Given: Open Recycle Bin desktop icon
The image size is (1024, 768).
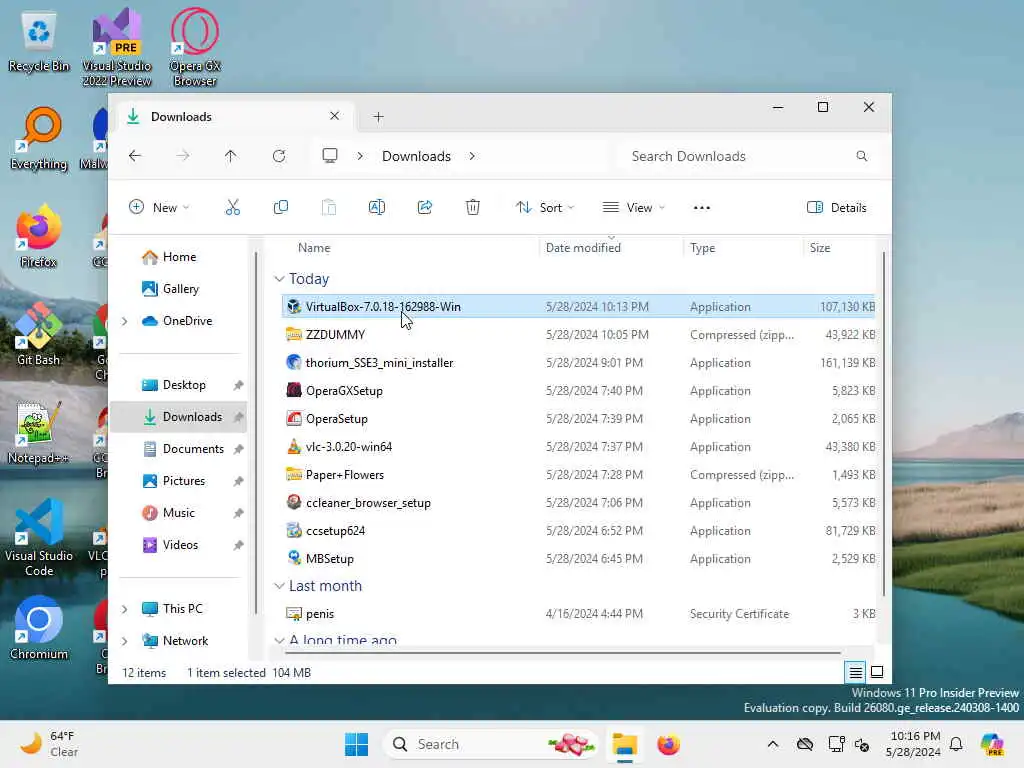Looking at the screenshot, I should click(x=39, y=42).
